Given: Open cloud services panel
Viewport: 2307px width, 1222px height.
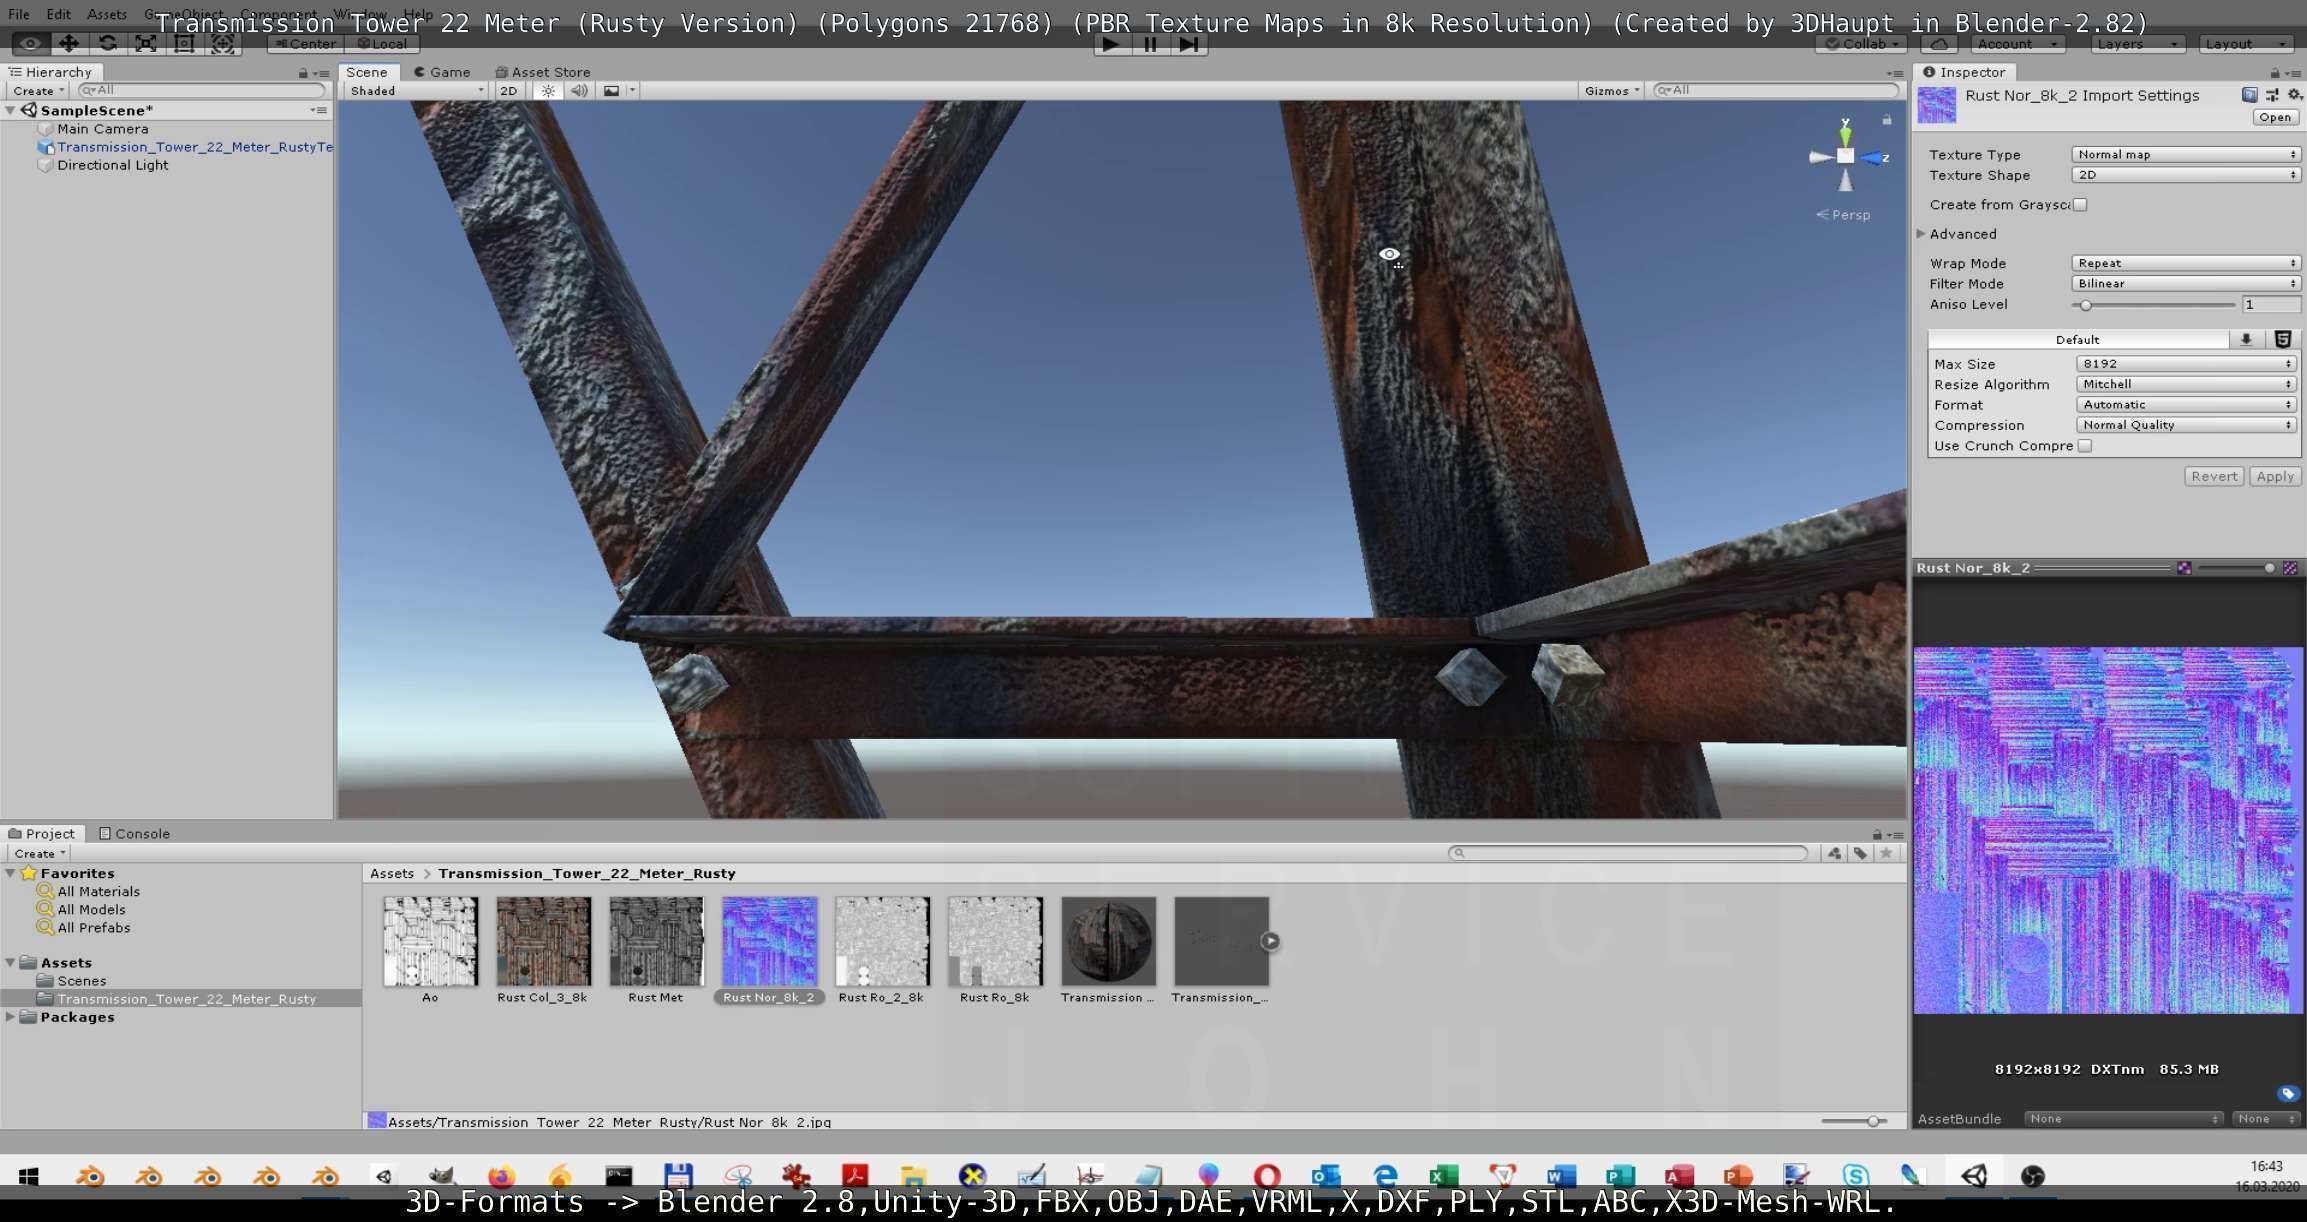Looking at the screenshot, I should [x=1939, y=44].
